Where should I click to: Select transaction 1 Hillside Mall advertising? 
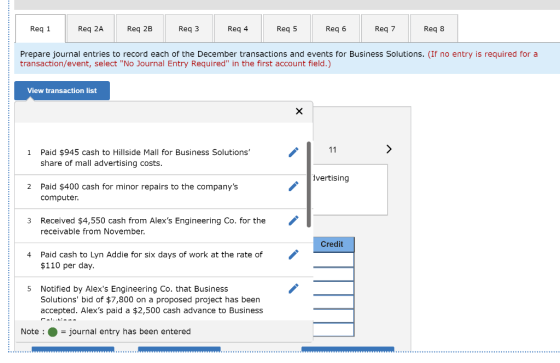click(145, 158)
